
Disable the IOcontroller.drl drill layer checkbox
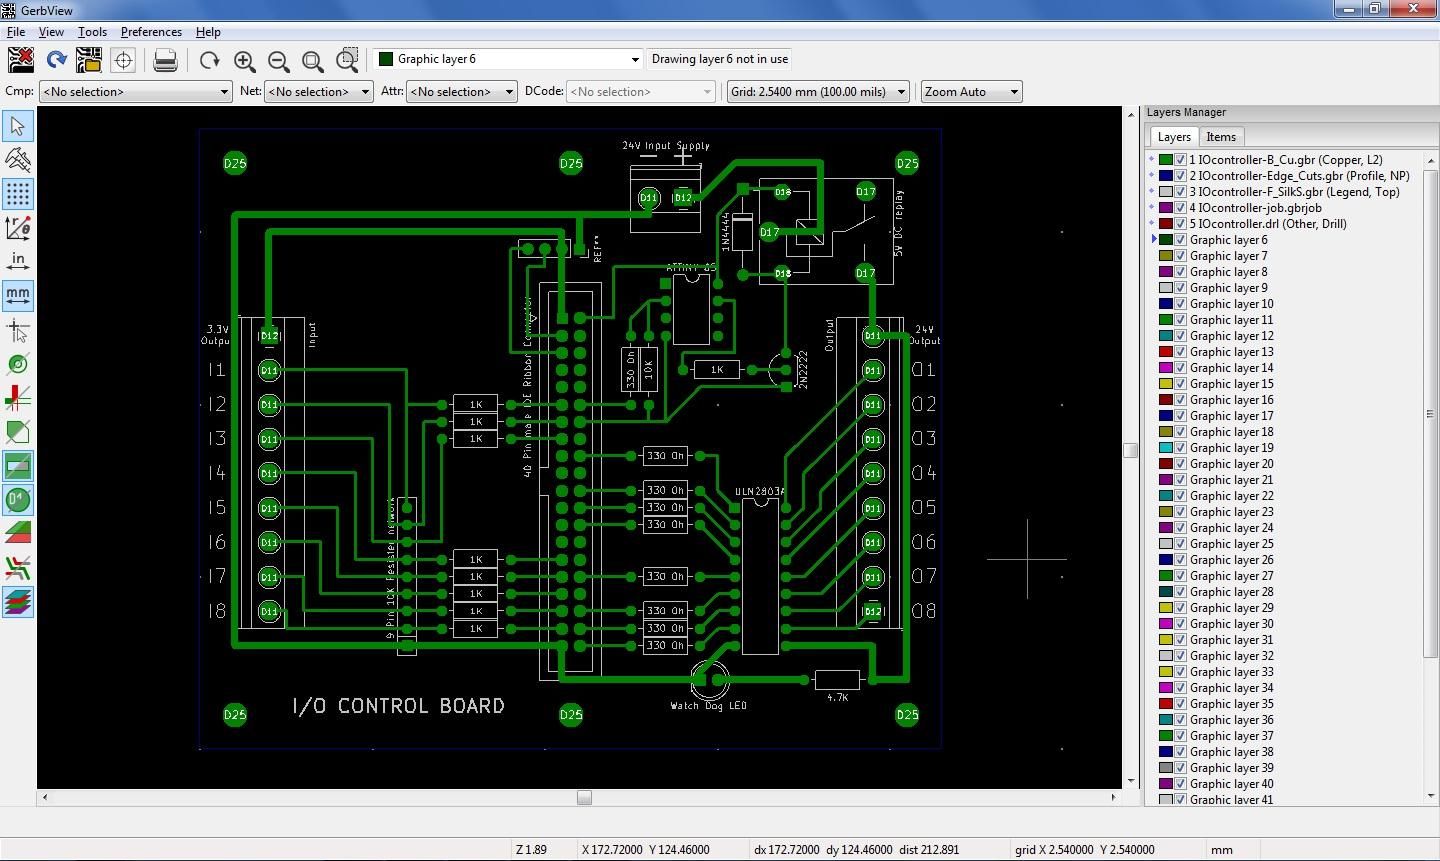[1179, 223]
